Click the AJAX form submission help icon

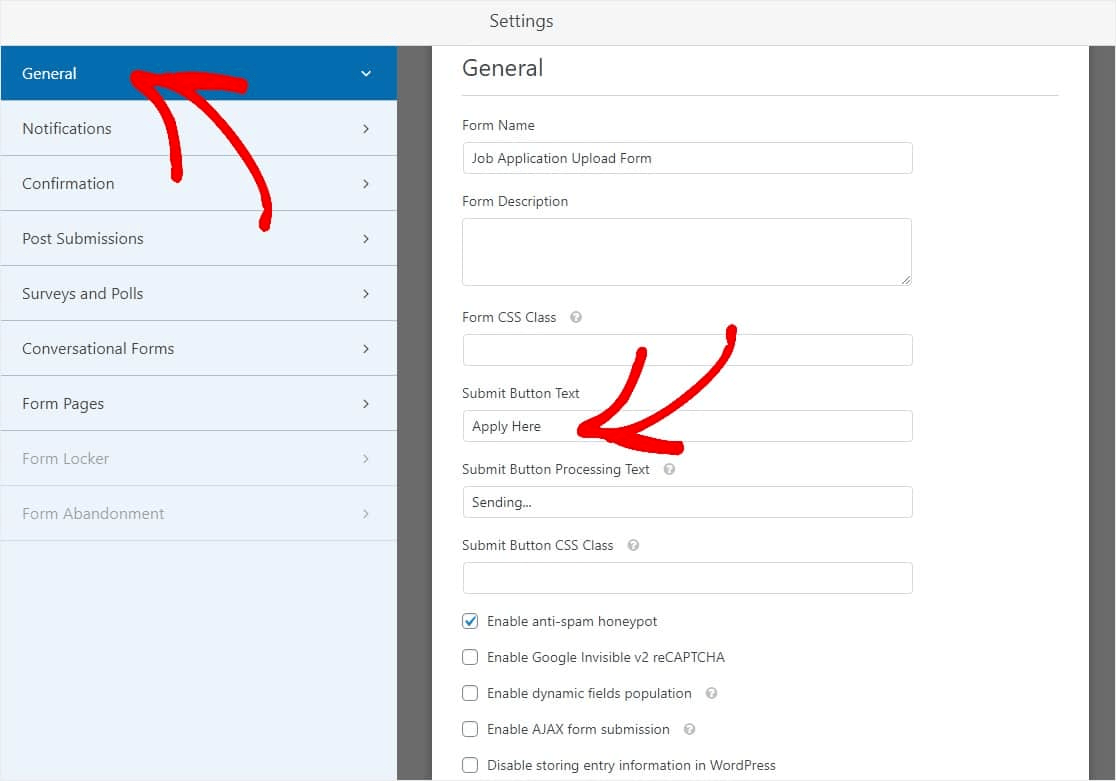pyautogui.click(x=689, y=729)
